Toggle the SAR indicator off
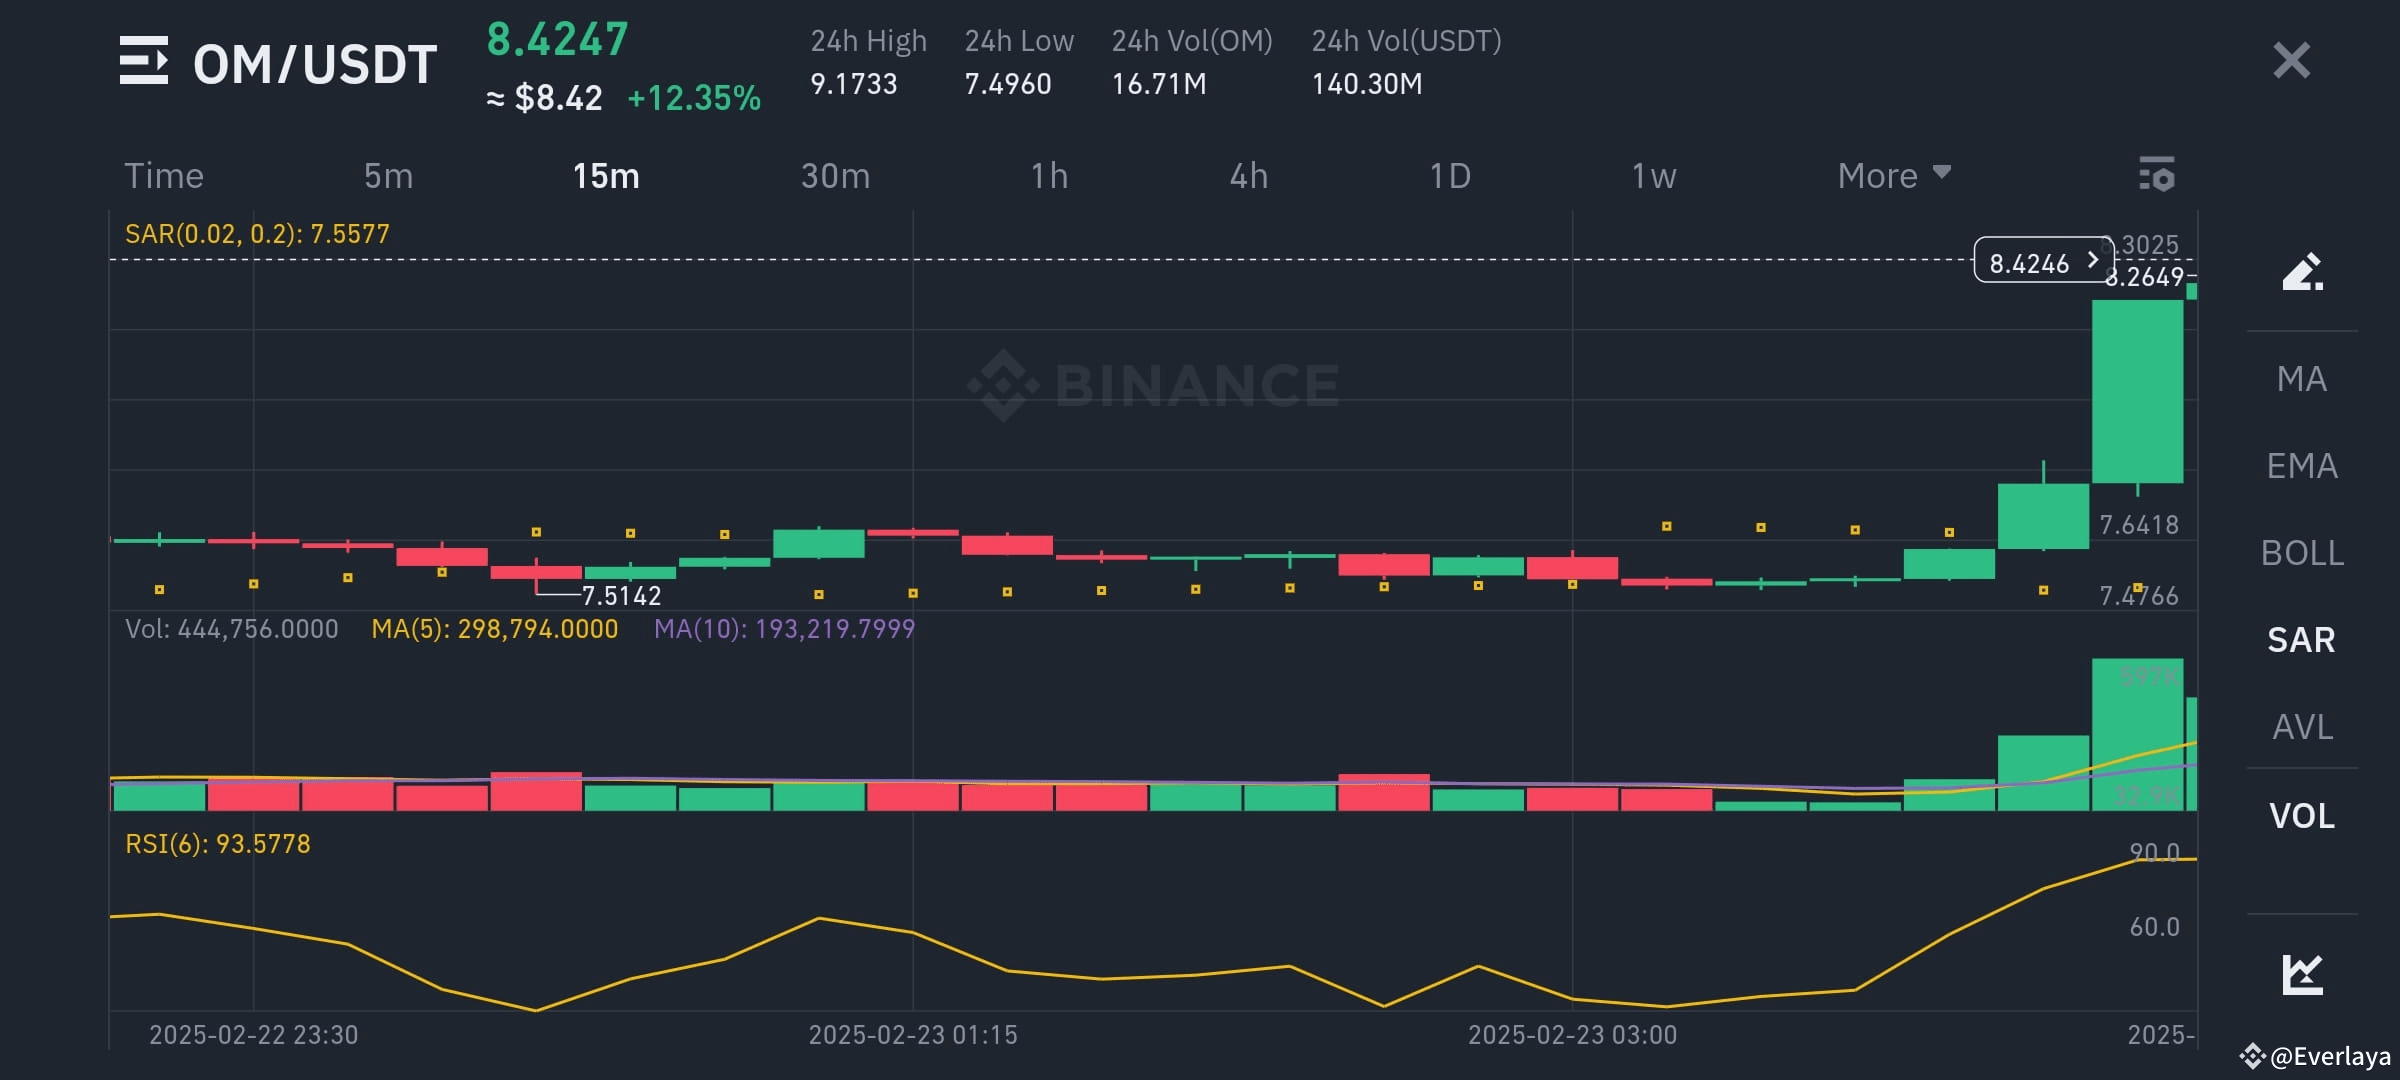 tap(2302, 639)
